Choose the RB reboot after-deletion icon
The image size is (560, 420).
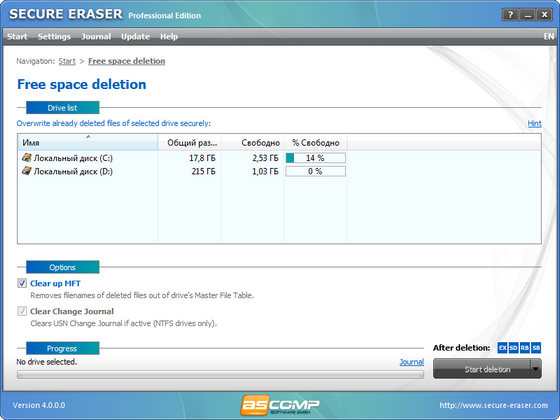tap(525, 348)
